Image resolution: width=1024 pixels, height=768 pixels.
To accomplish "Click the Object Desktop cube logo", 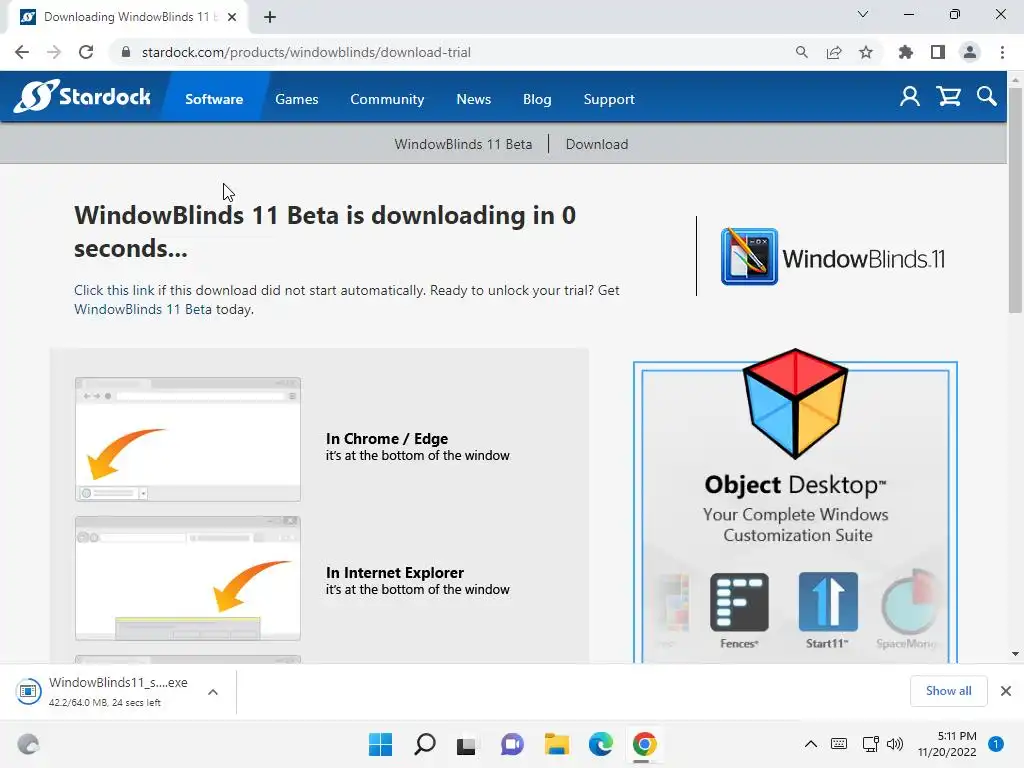I will tap(795, 404).
